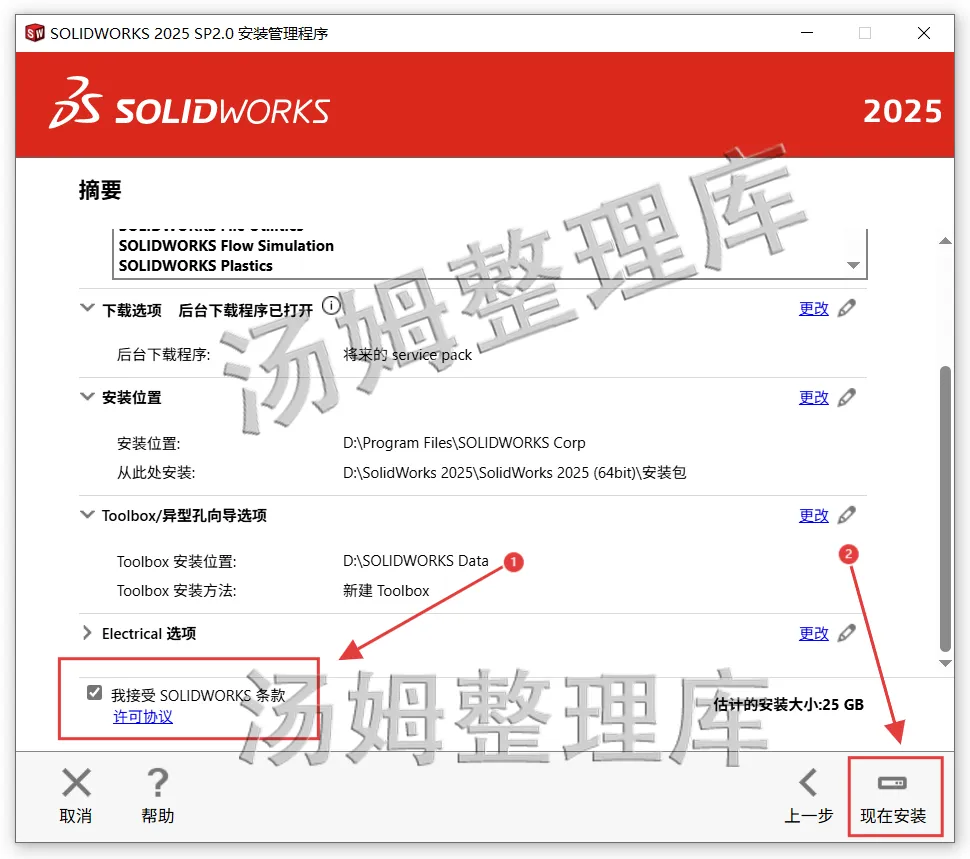
Task: Open the 许可协议 license agreement link
Action: click(x=143, y=717)
